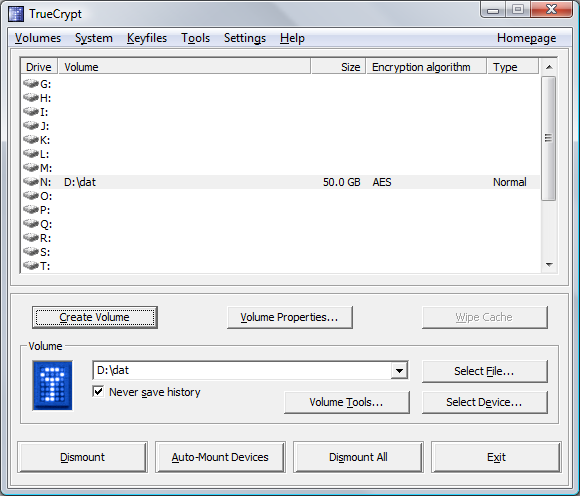Select drive letter G: label

45,84
